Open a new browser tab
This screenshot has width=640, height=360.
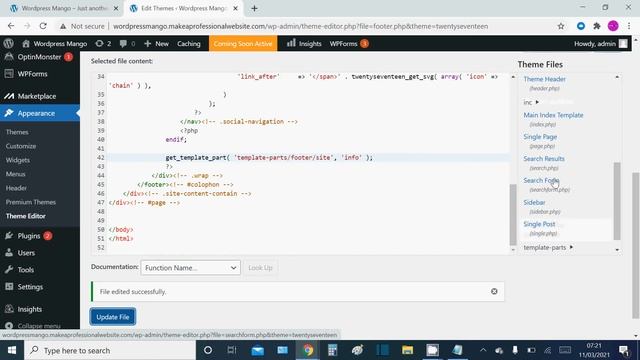pos(254,8)
